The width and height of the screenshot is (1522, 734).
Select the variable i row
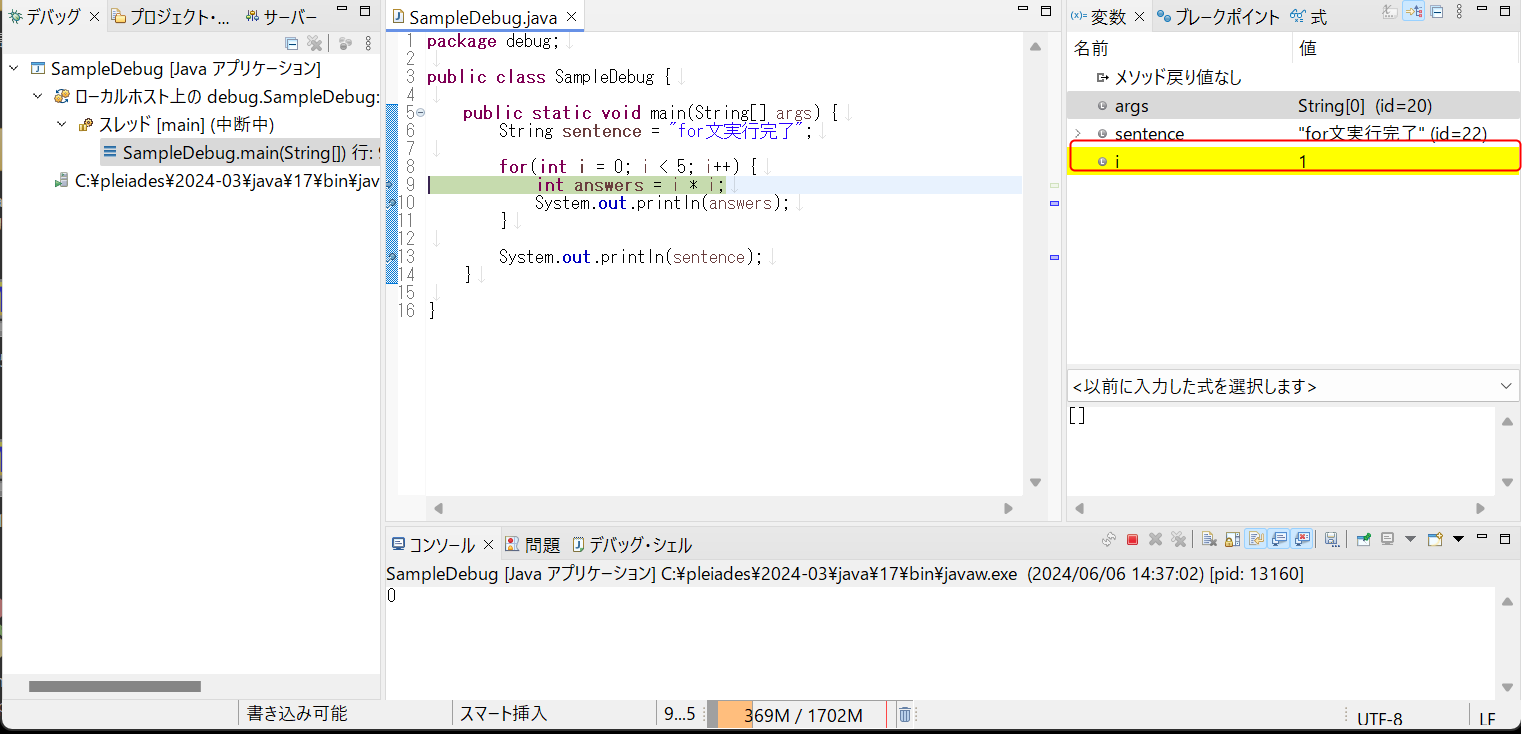click(1293, 161)
